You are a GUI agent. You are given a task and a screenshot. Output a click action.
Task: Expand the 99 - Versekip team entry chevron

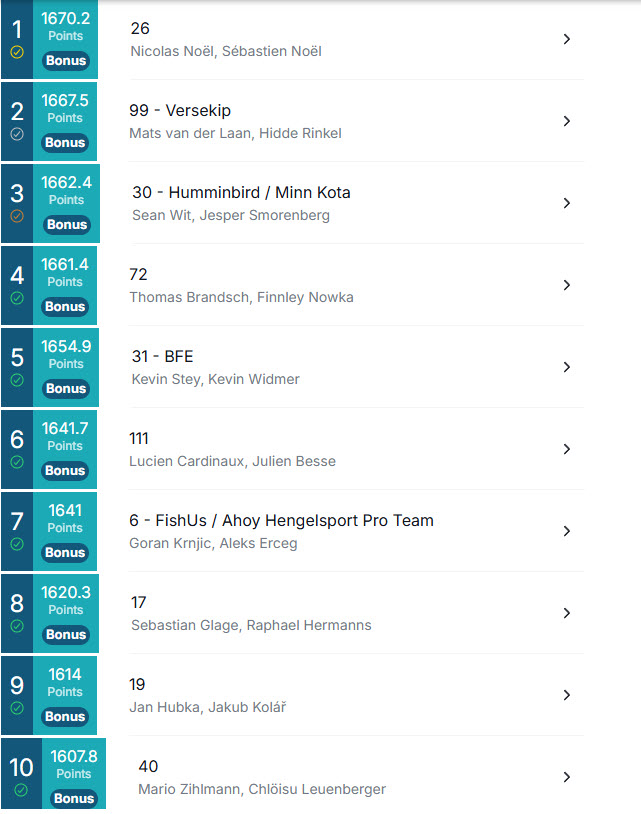(567, 121)
